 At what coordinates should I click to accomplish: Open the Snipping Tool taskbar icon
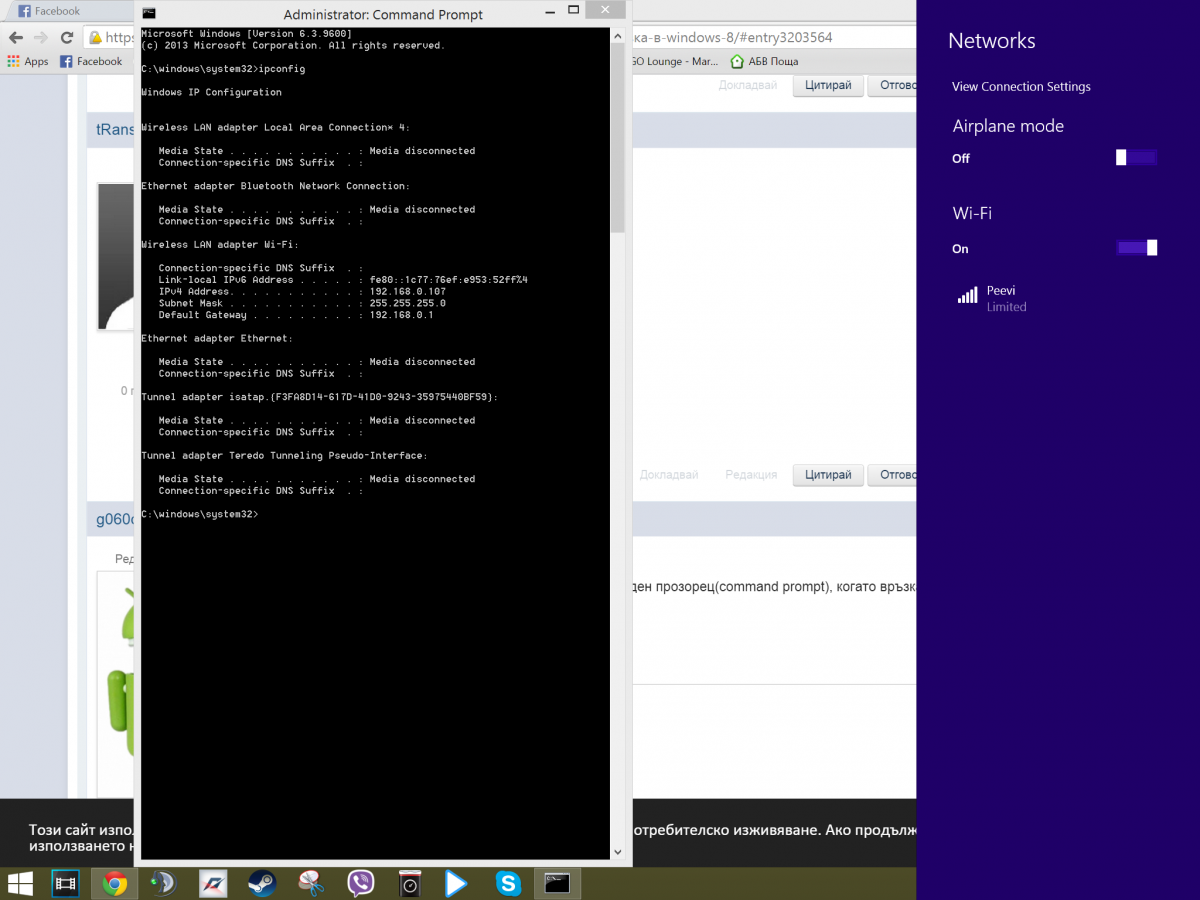311,883
